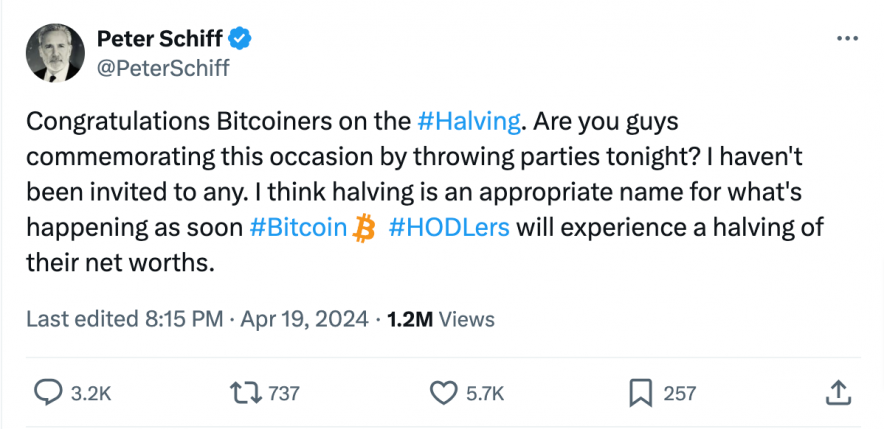Image resolution: width=884 pixels, height=429 pixels.
Task: Click the blue verified badge
Action: pos(241,39)
